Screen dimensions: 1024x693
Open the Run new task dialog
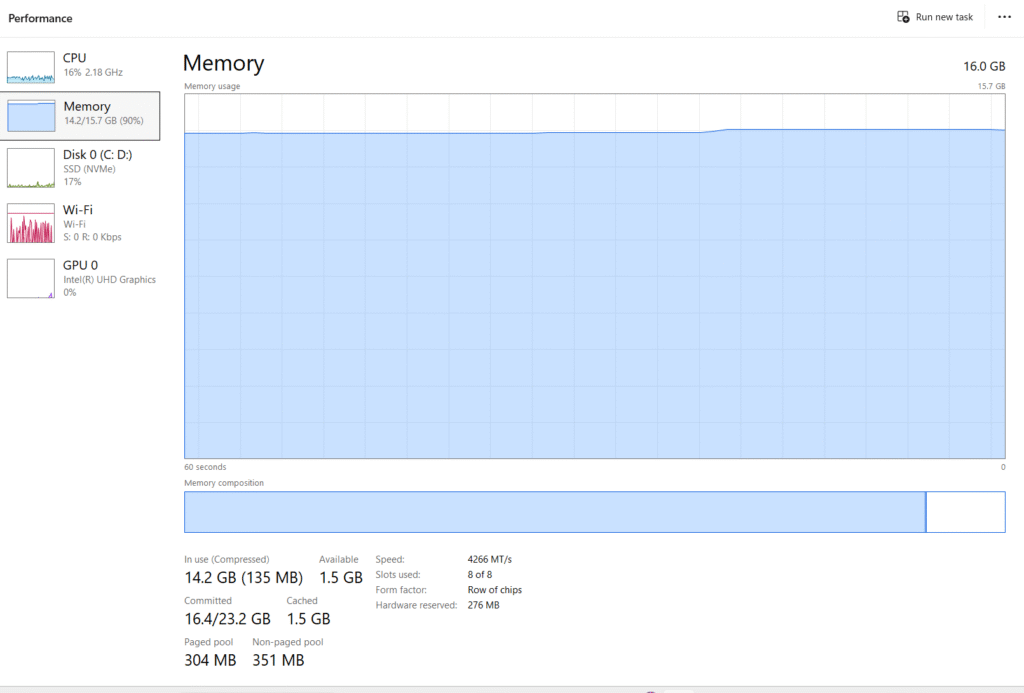(x=935, y=17)
